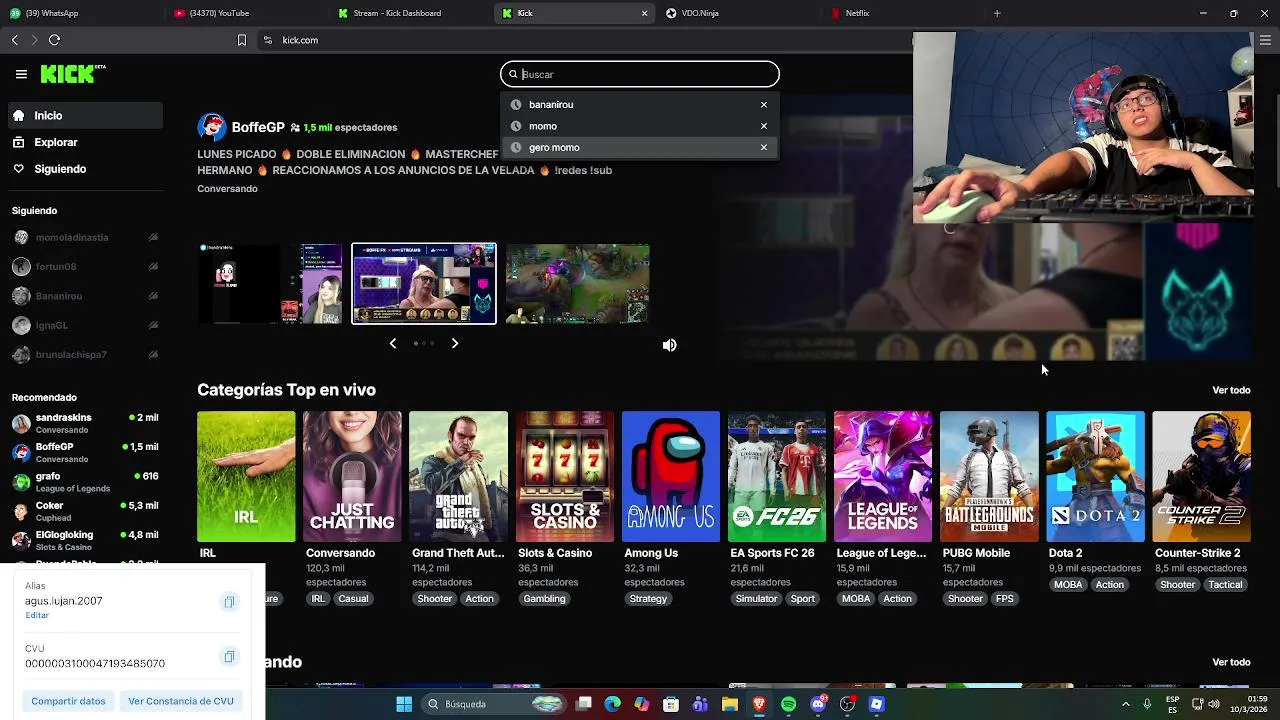Click Ver todo for Categorías Top en vivo
Screen dimensions: 1280x720
pyautogui.click(x=1231, y=390)
